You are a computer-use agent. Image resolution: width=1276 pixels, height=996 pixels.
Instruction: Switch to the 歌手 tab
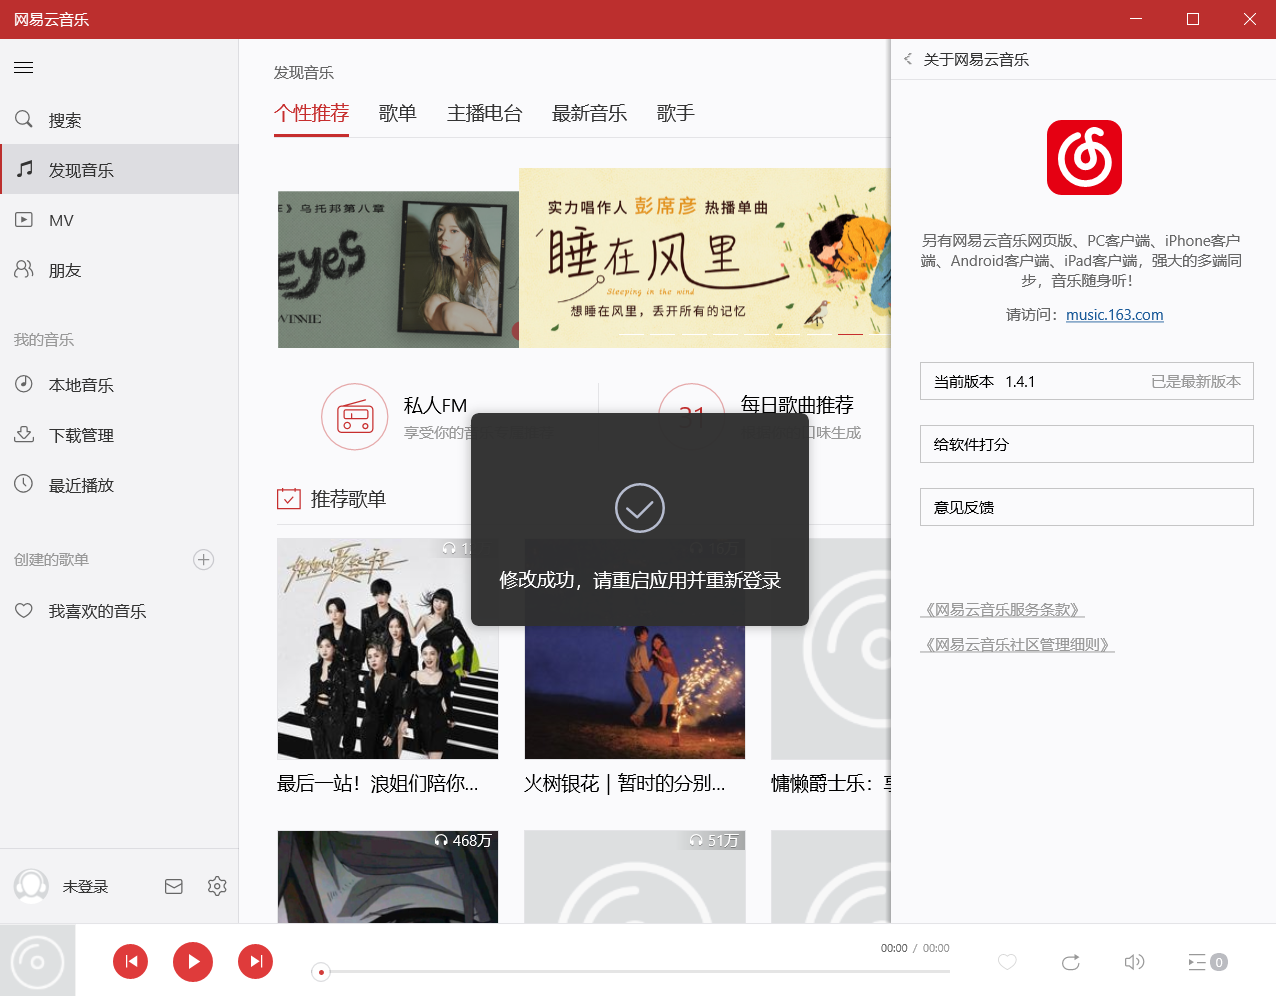pyautogui.click(x=676, y=114)
